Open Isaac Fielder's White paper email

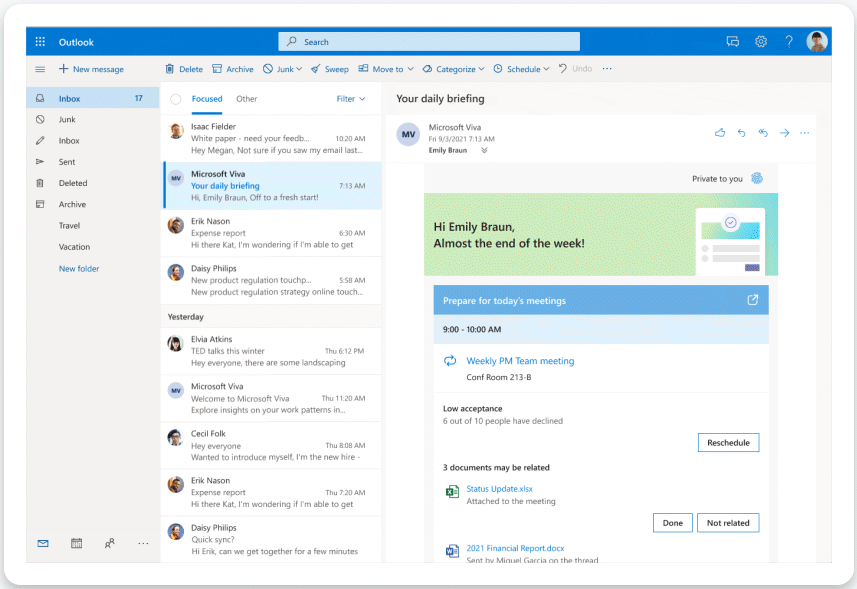pos(272,138)
